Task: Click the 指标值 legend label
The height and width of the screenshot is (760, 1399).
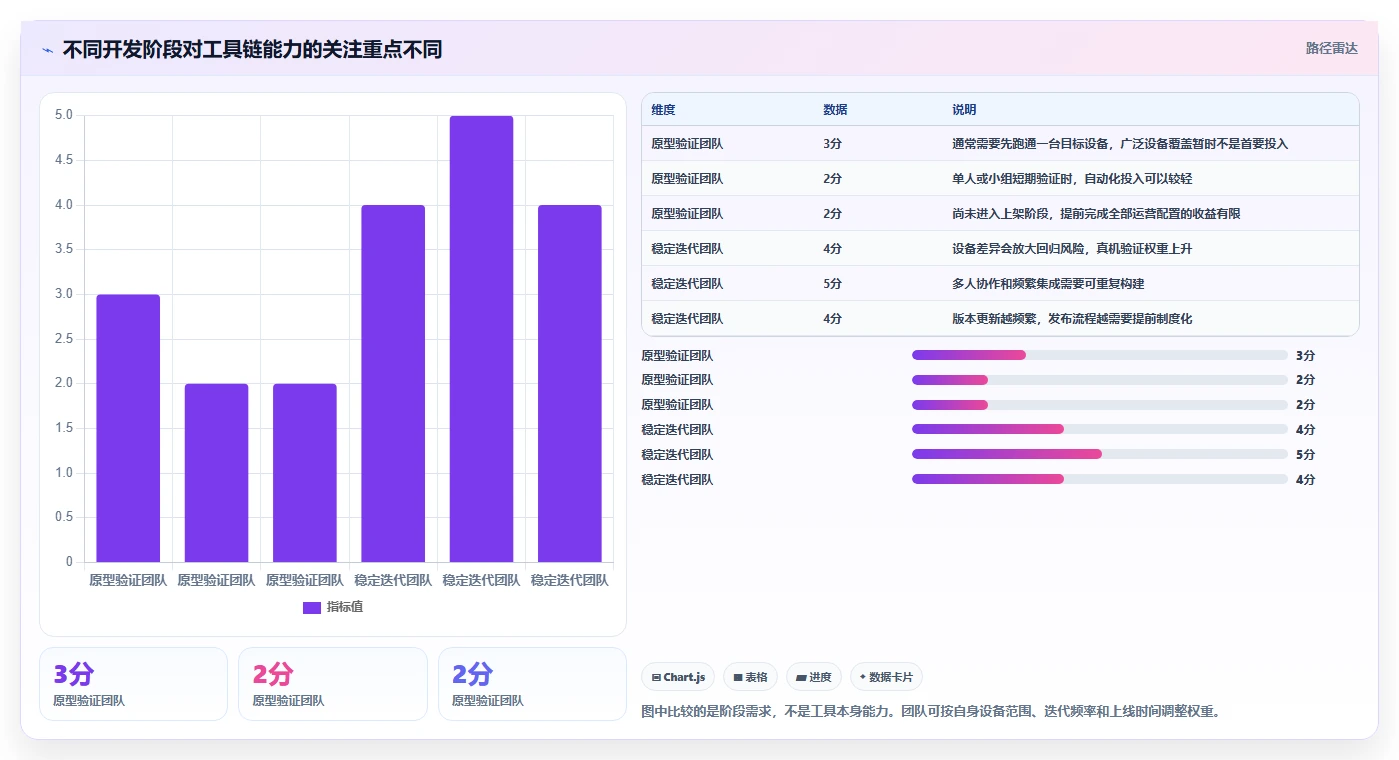Action: point(345,607)
